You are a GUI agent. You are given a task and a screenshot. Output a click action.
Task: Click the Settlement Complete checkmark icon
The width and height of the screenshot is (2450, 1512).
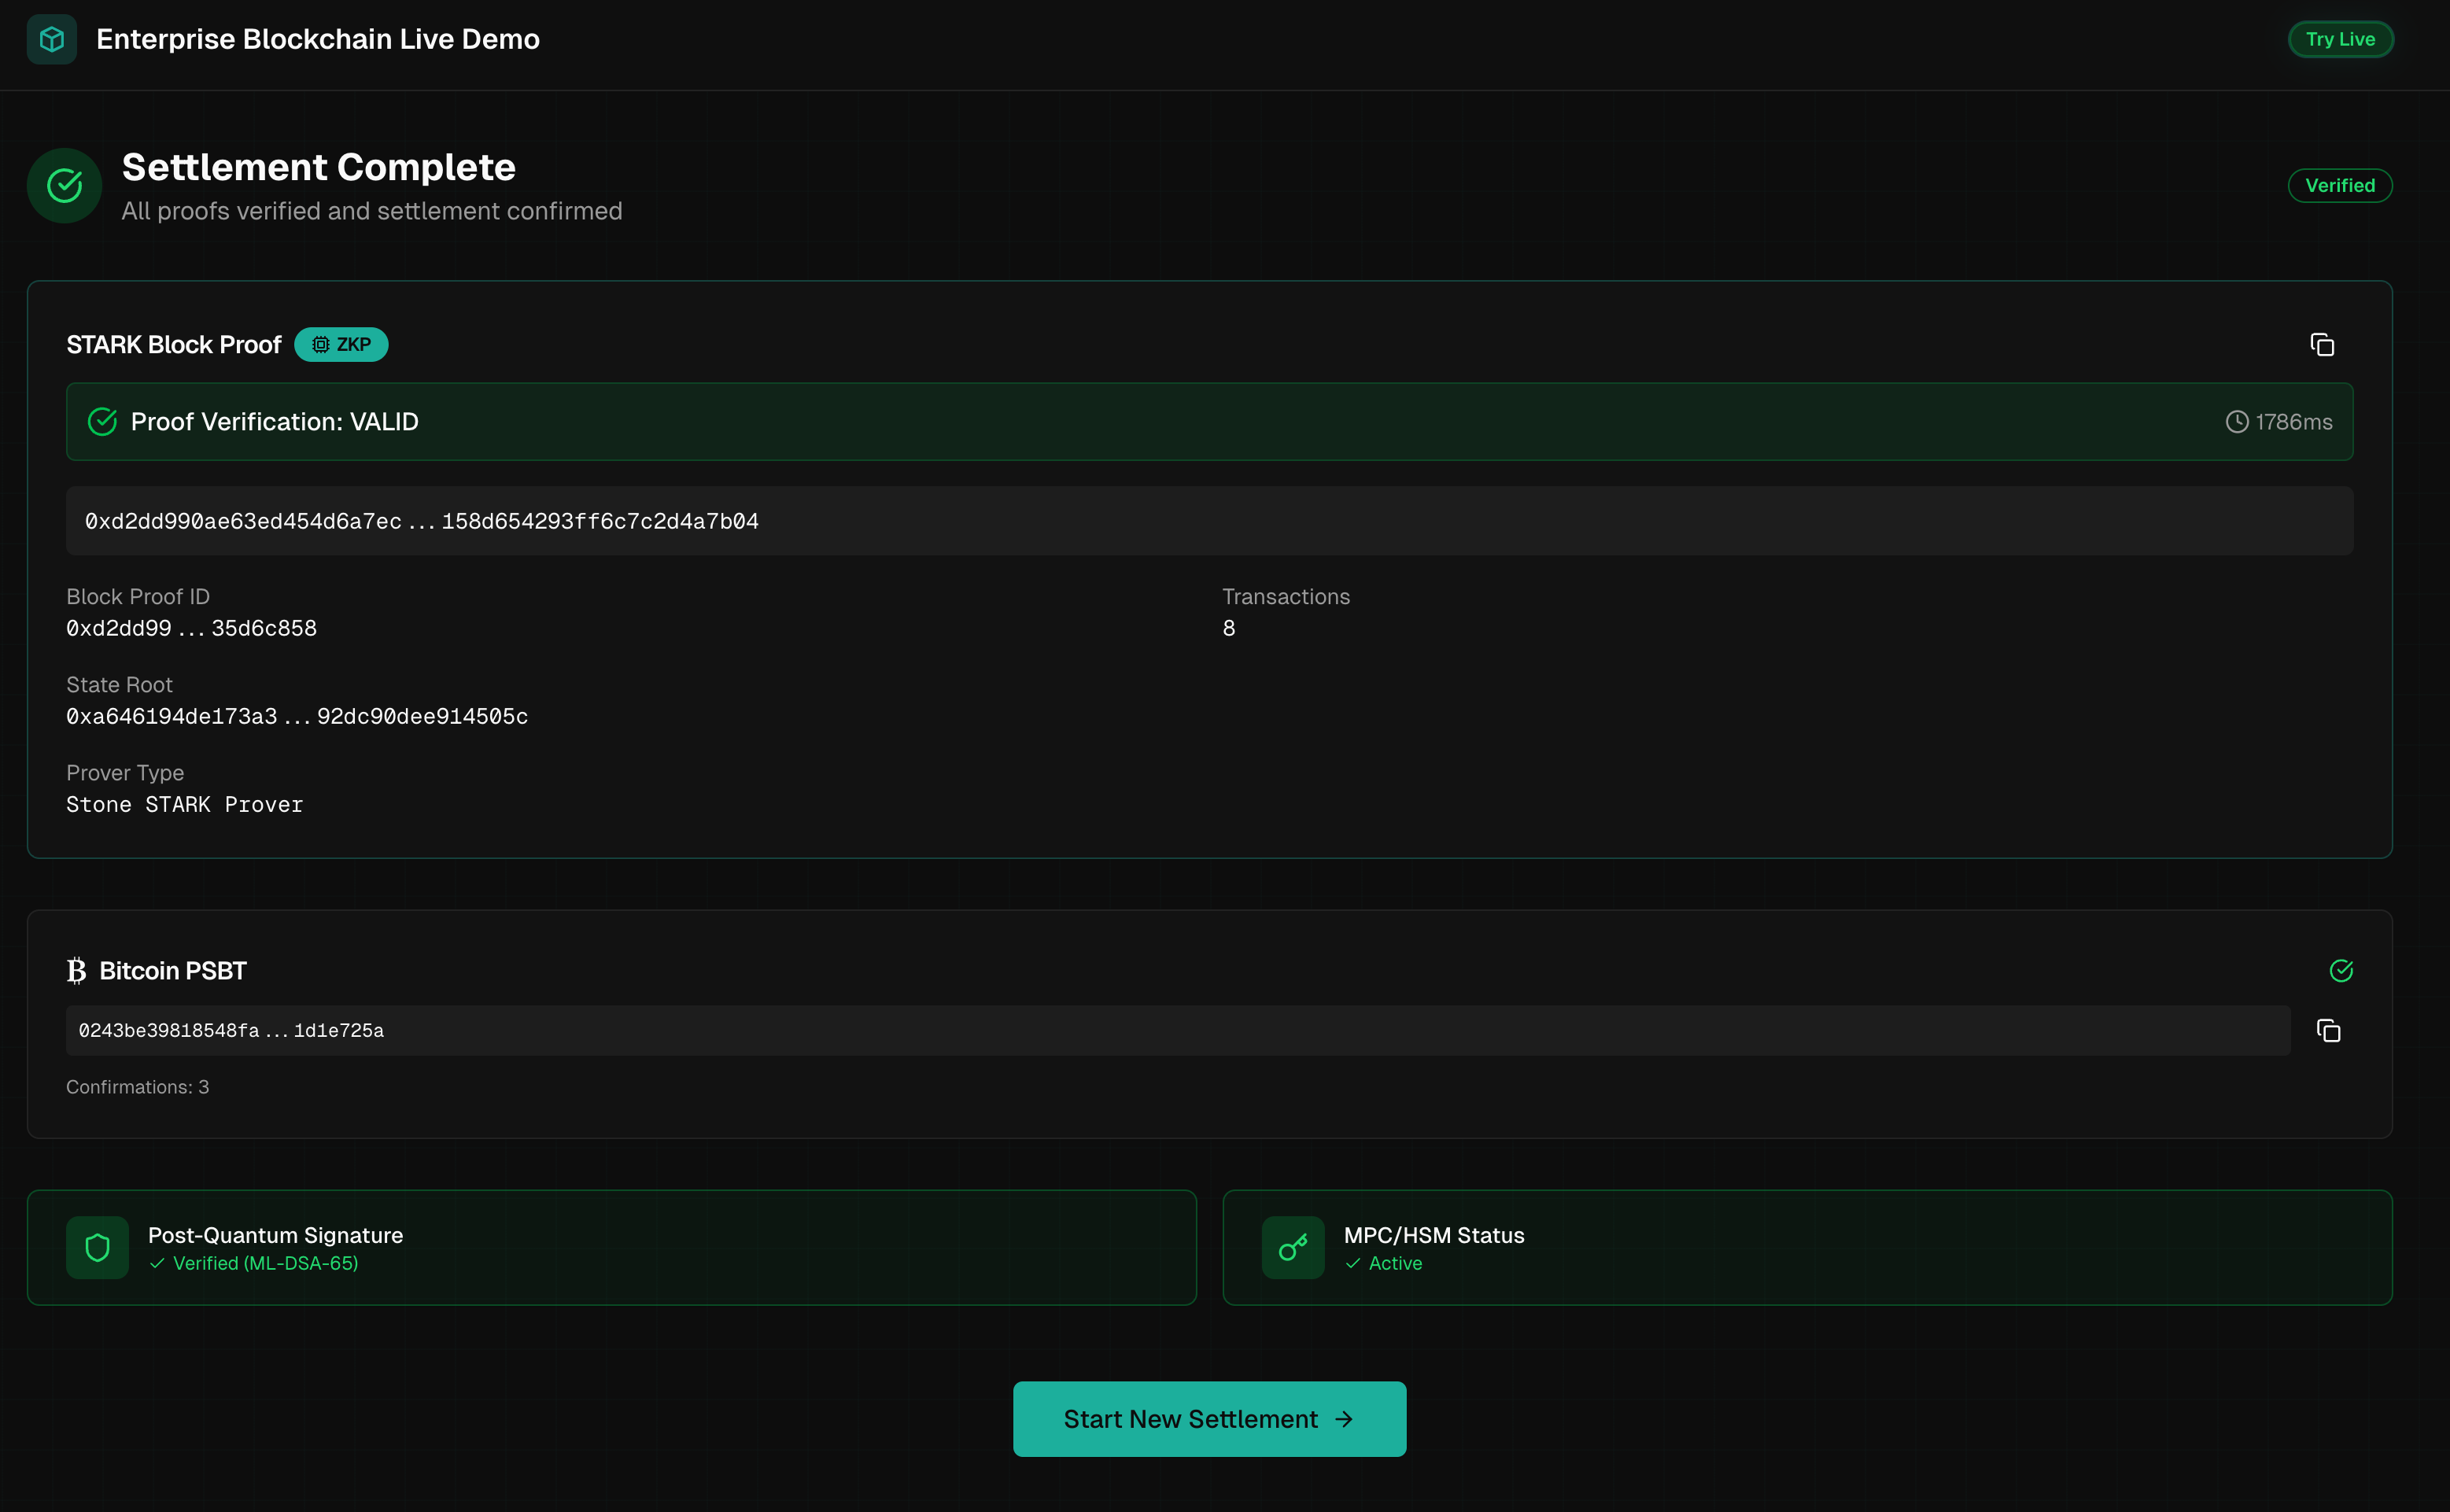65,185
